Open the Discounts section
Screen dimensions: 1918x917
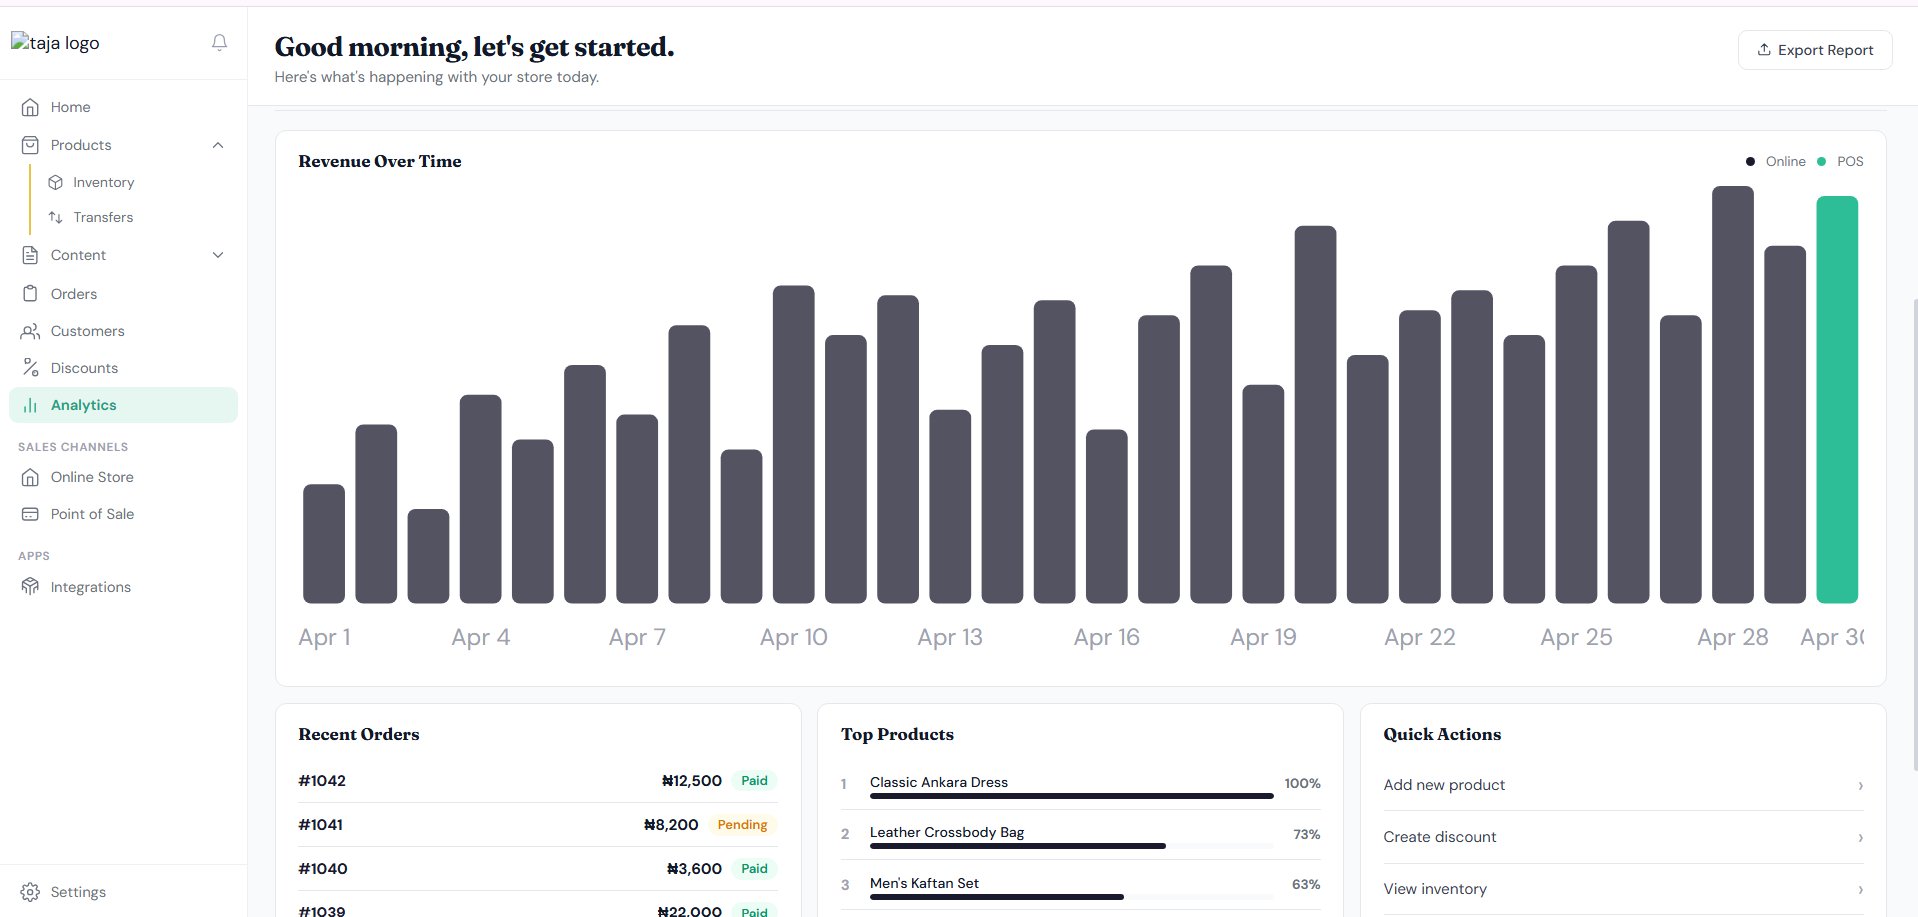pyautogui.click(x=123, y=368)
